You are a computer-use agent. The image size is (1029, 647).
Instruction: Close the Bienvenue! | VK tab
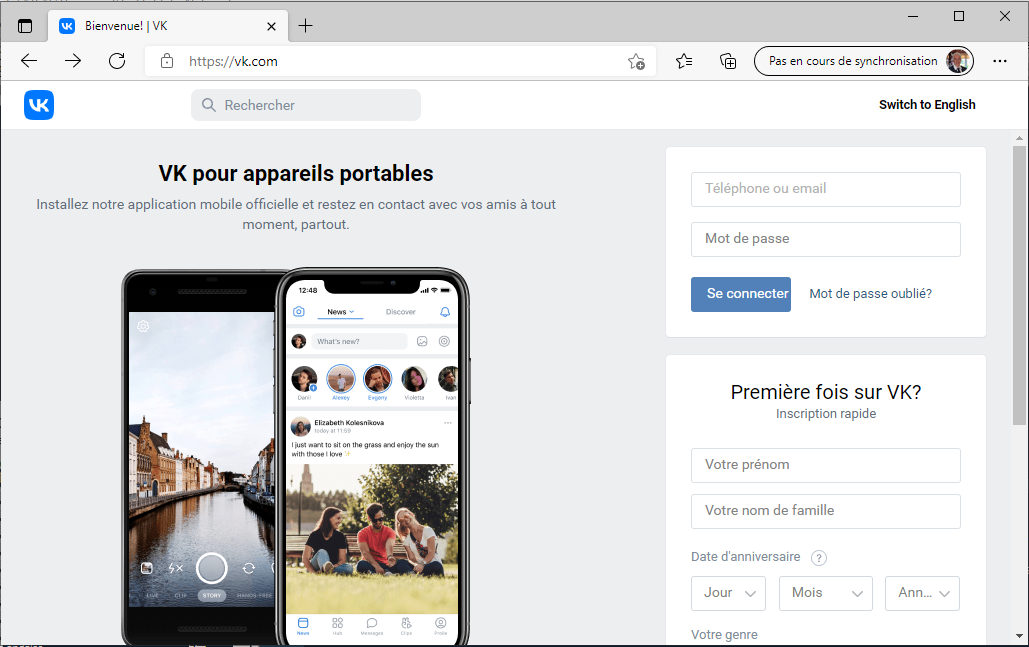(272, 26)
